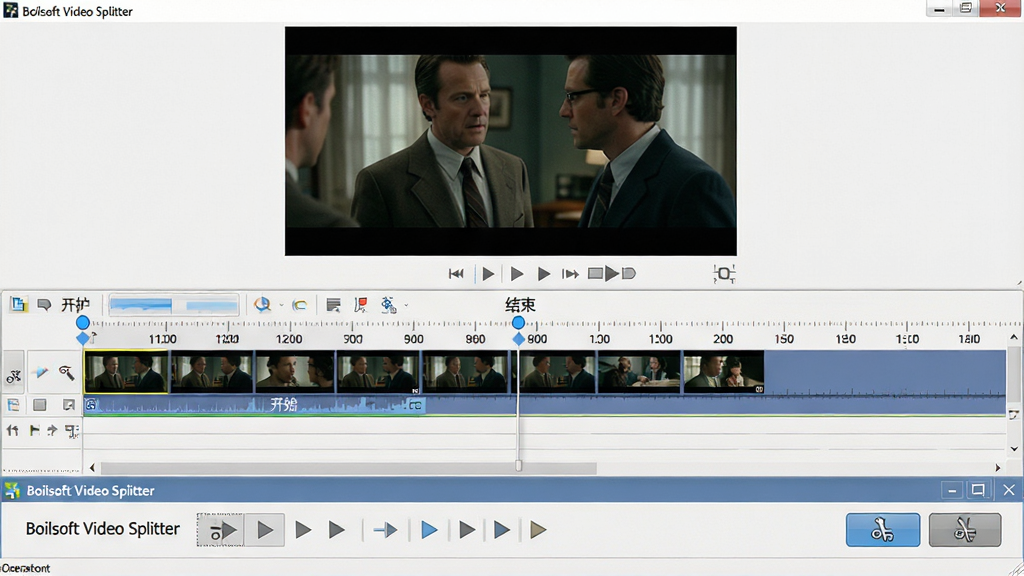This screenshot has width=1024, height=576.
Task: Click the timeline vertical scrollbar up arrow
Action: click(1014, 337)
